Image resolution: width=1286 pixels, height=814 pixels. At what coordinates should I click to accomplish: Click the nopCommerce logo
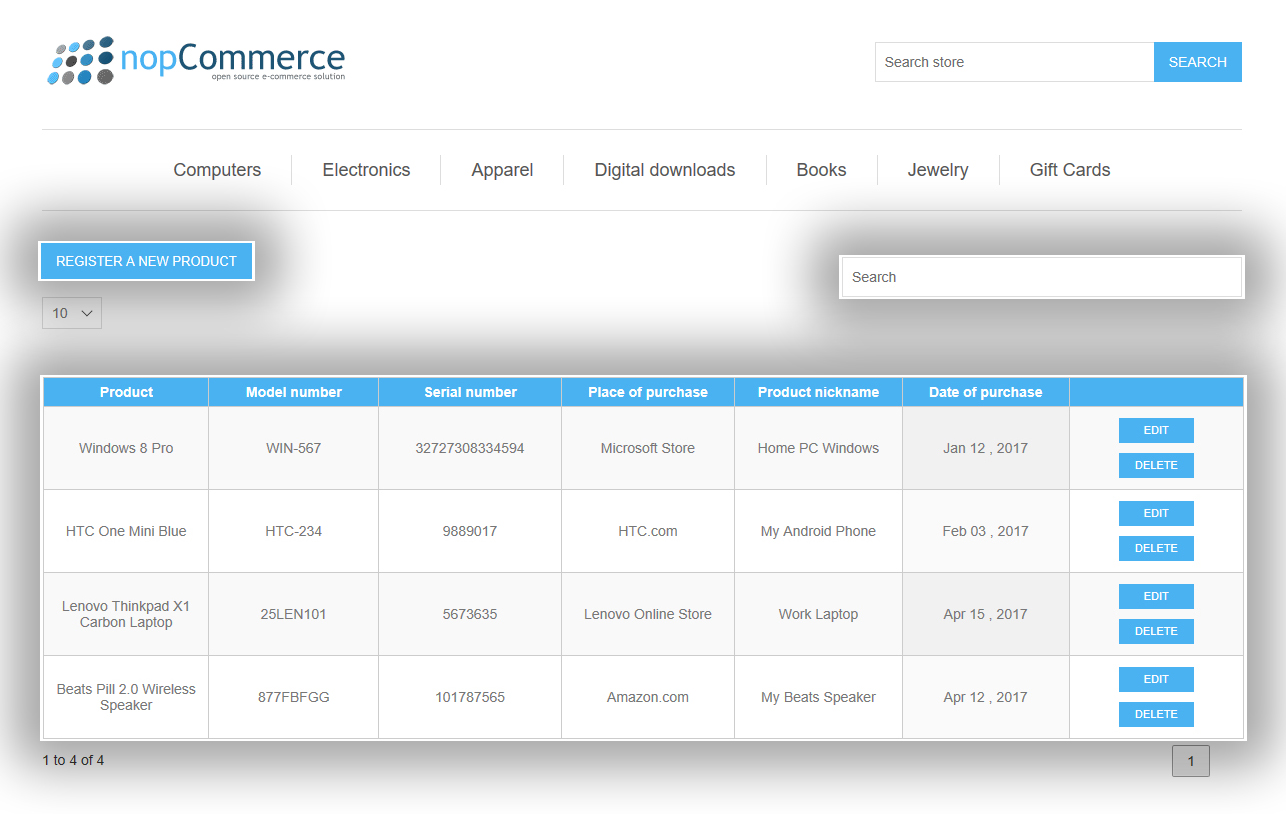[x=196, y=61]
